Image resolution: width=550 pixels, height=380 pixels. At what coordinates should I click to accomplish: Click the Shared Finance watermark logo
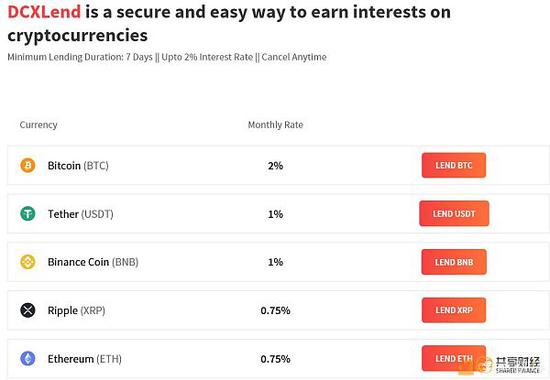point(511,365)
